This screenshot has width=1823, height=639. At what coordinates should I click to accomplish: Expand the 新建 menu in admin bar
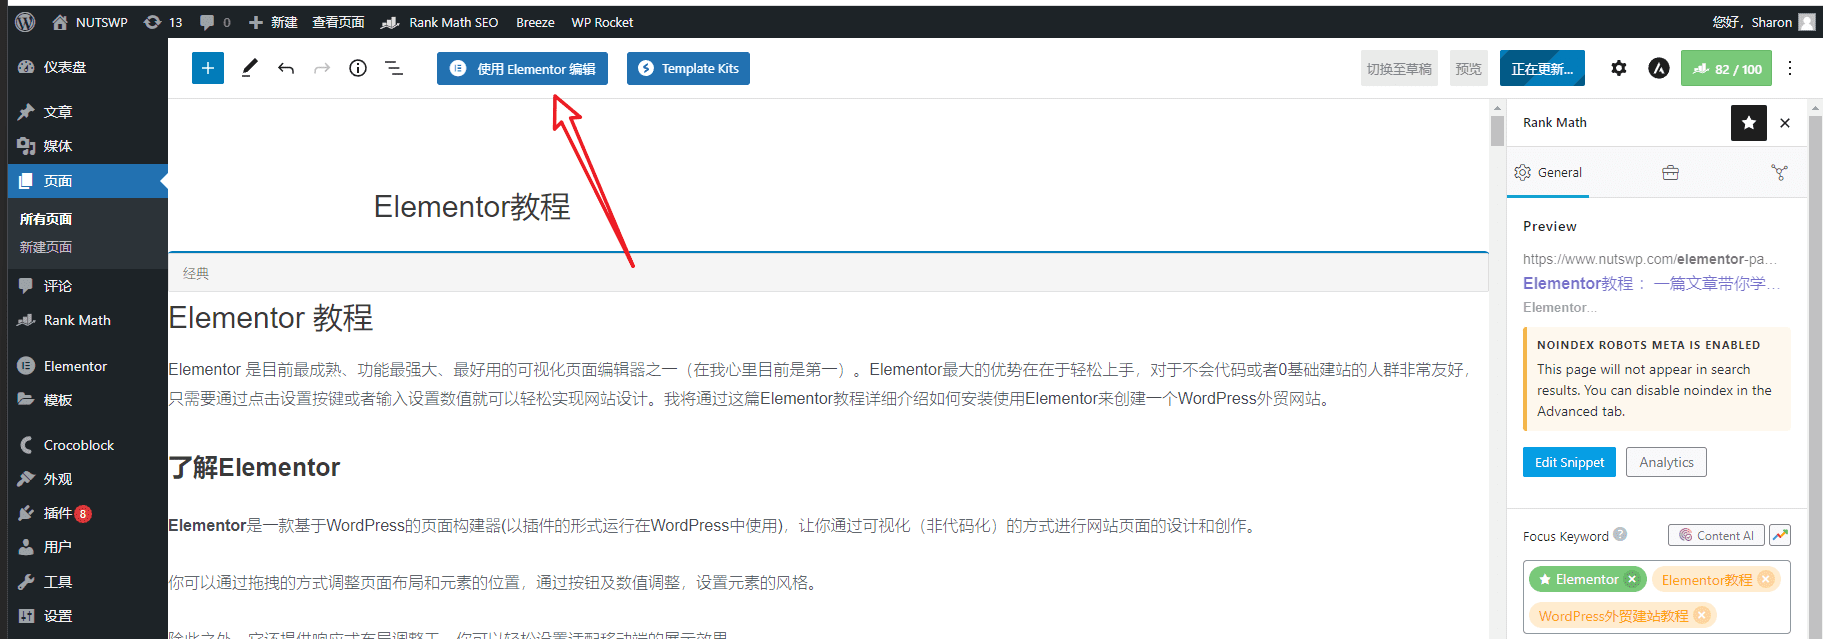(273, 22)
